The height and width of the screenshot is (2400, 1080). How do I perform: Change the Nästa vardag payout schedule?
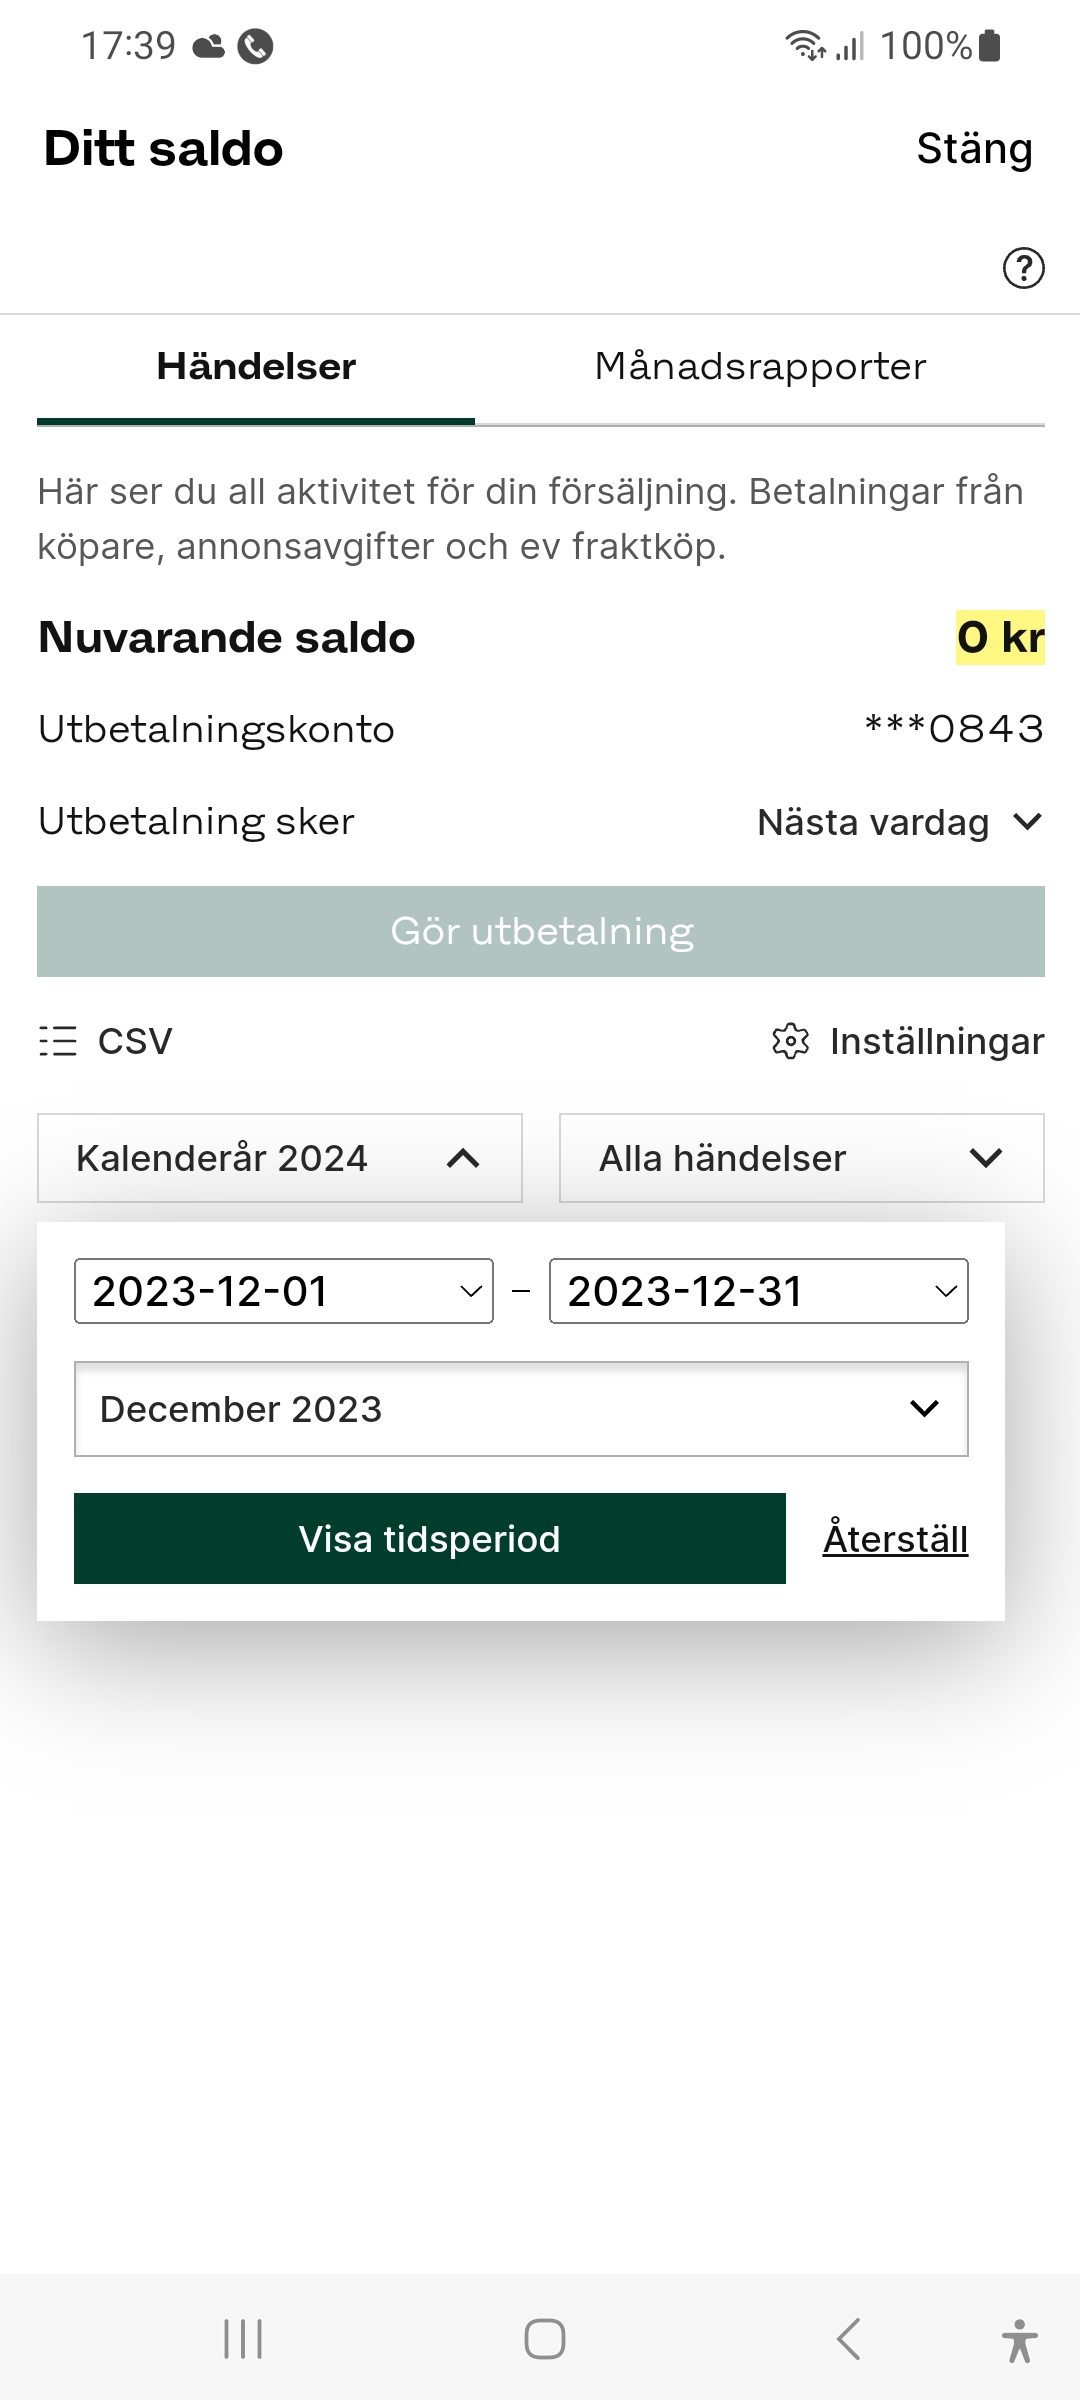(899, 822)
